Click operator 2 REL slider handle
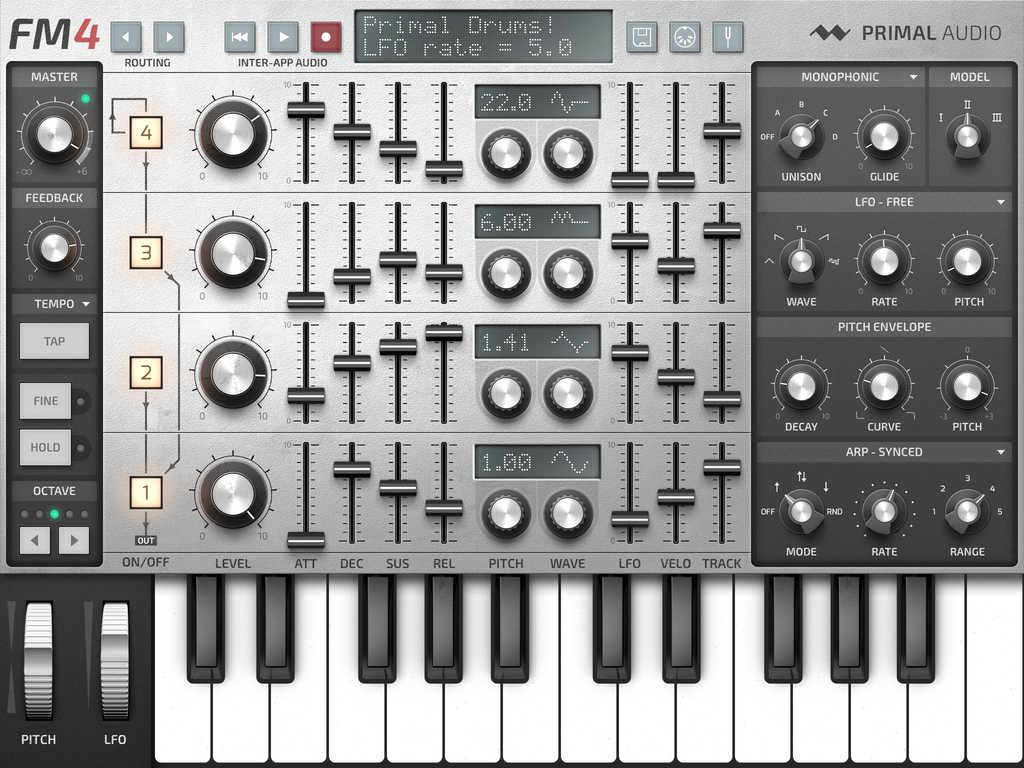This screenshot has height=768, width=1024. [x=444, y=333]
